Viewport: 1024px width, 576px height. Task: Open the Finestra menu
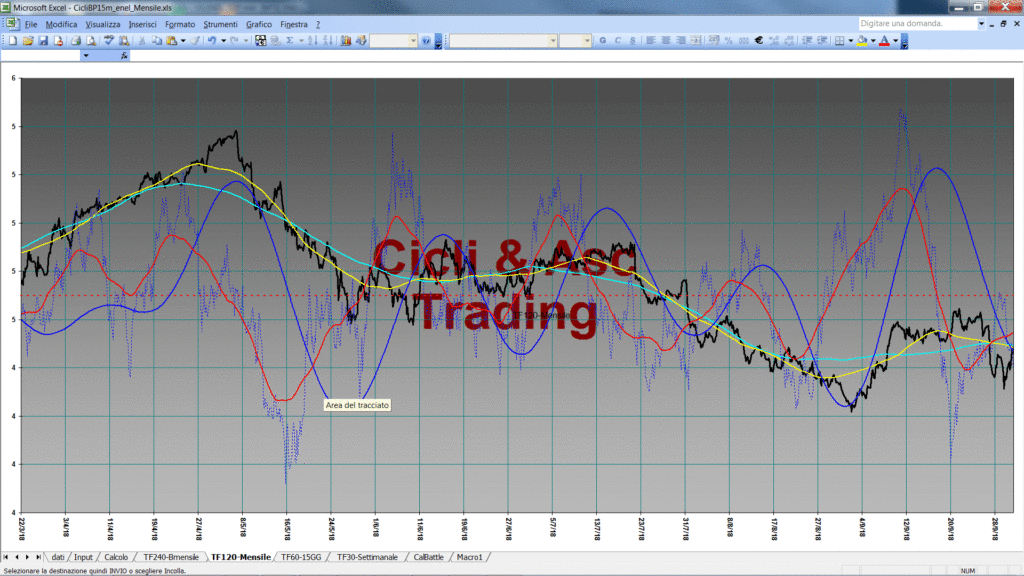click(x=294, y=24)
